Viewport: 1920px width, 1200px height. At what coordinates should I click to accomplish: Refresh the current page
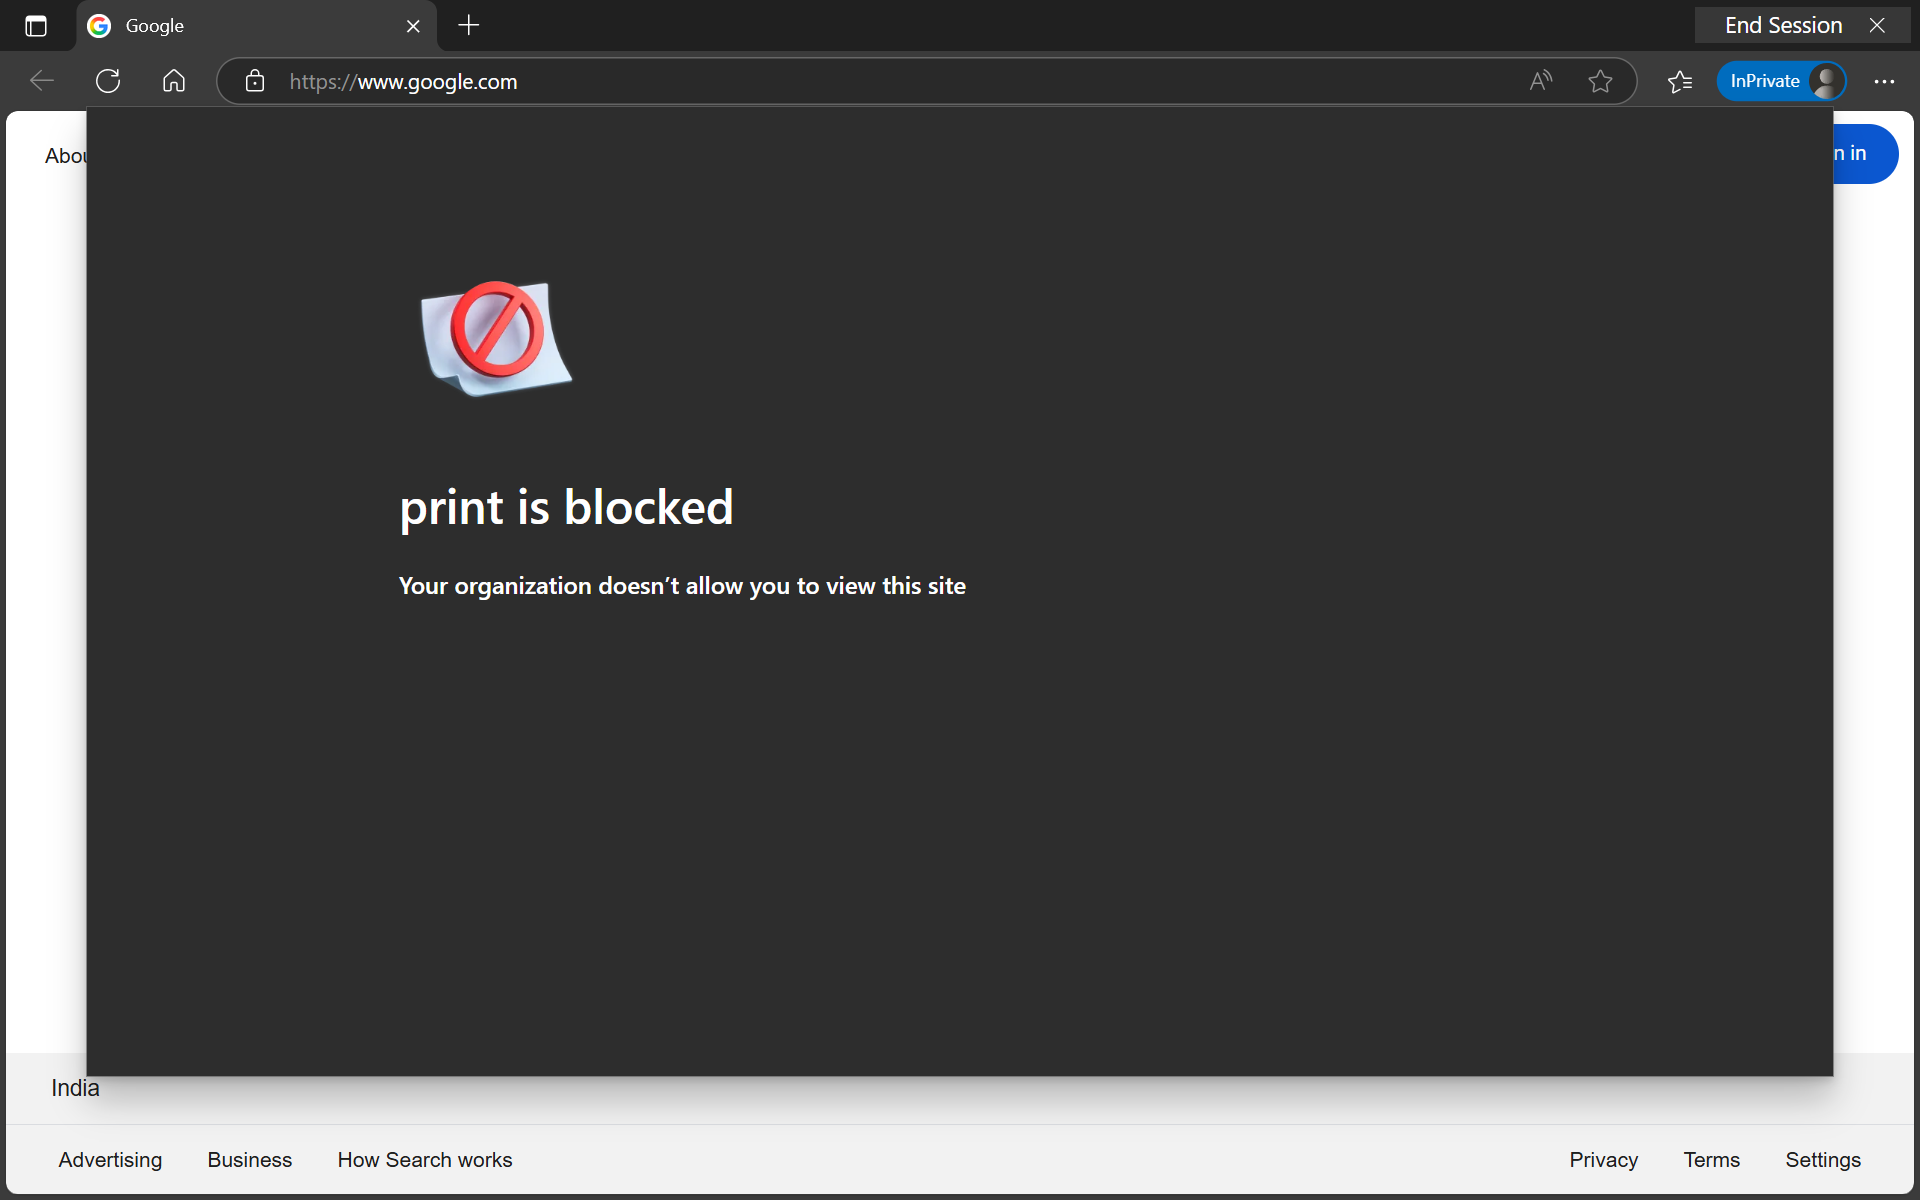(108, 81)
